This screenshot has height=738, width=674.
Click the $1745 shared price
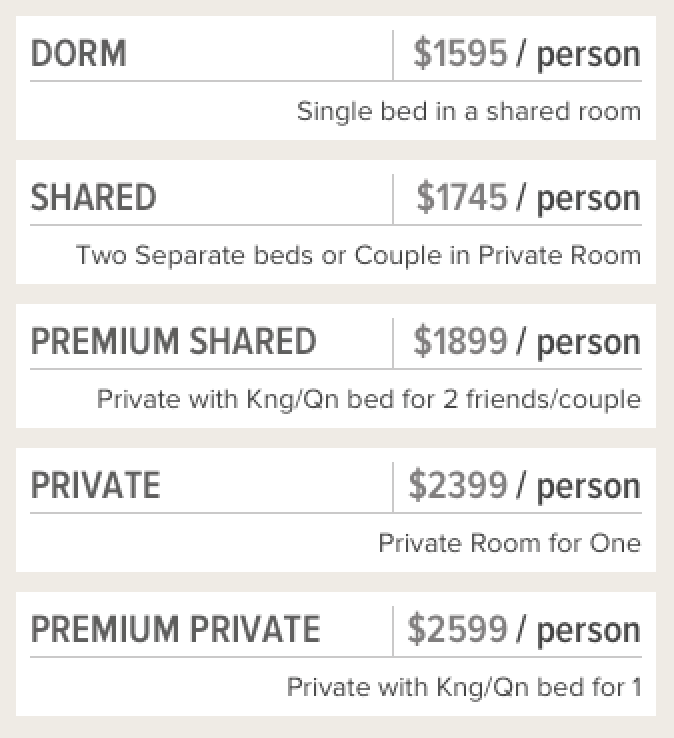point(462,198)
